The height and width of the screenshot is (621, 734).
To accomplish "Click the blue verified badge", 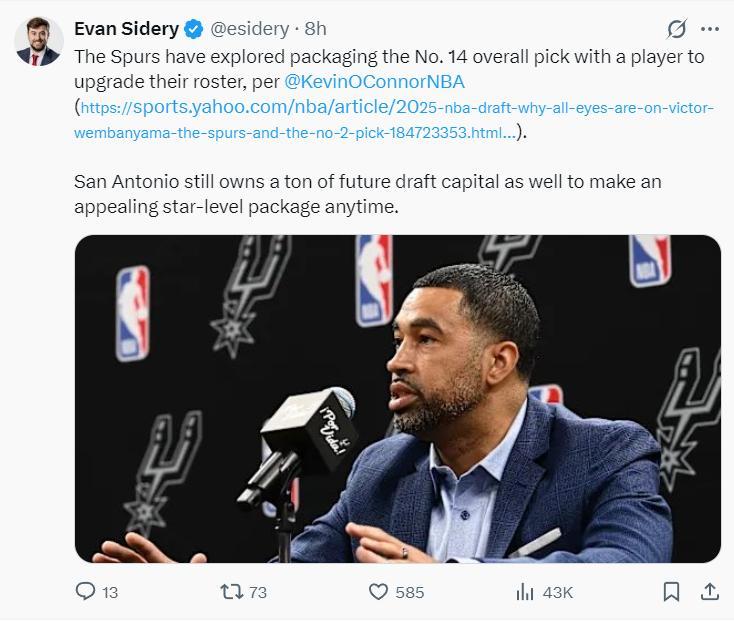I will click(195, 28).
